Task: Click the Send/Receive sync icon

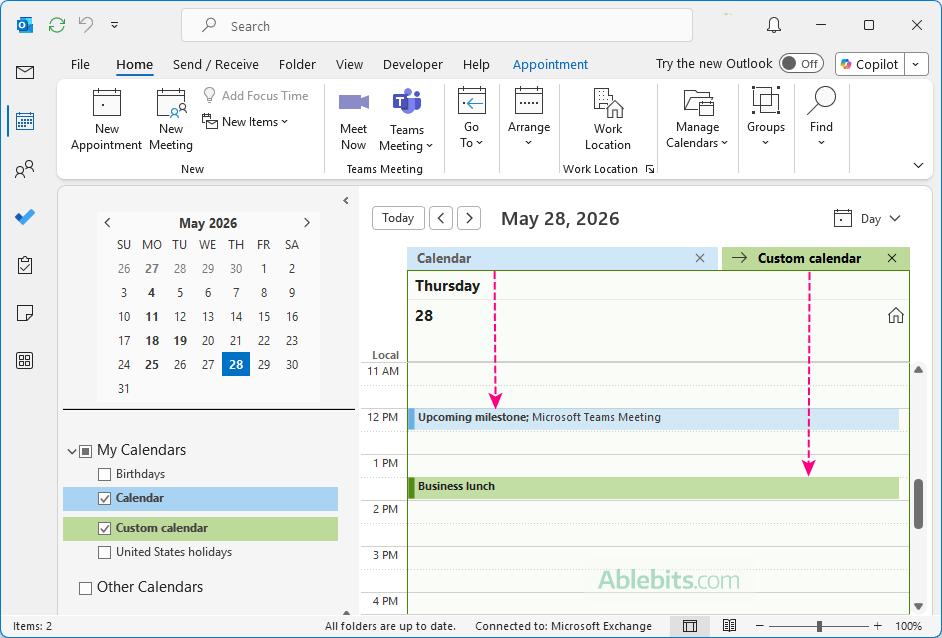Action: point(57,25)
